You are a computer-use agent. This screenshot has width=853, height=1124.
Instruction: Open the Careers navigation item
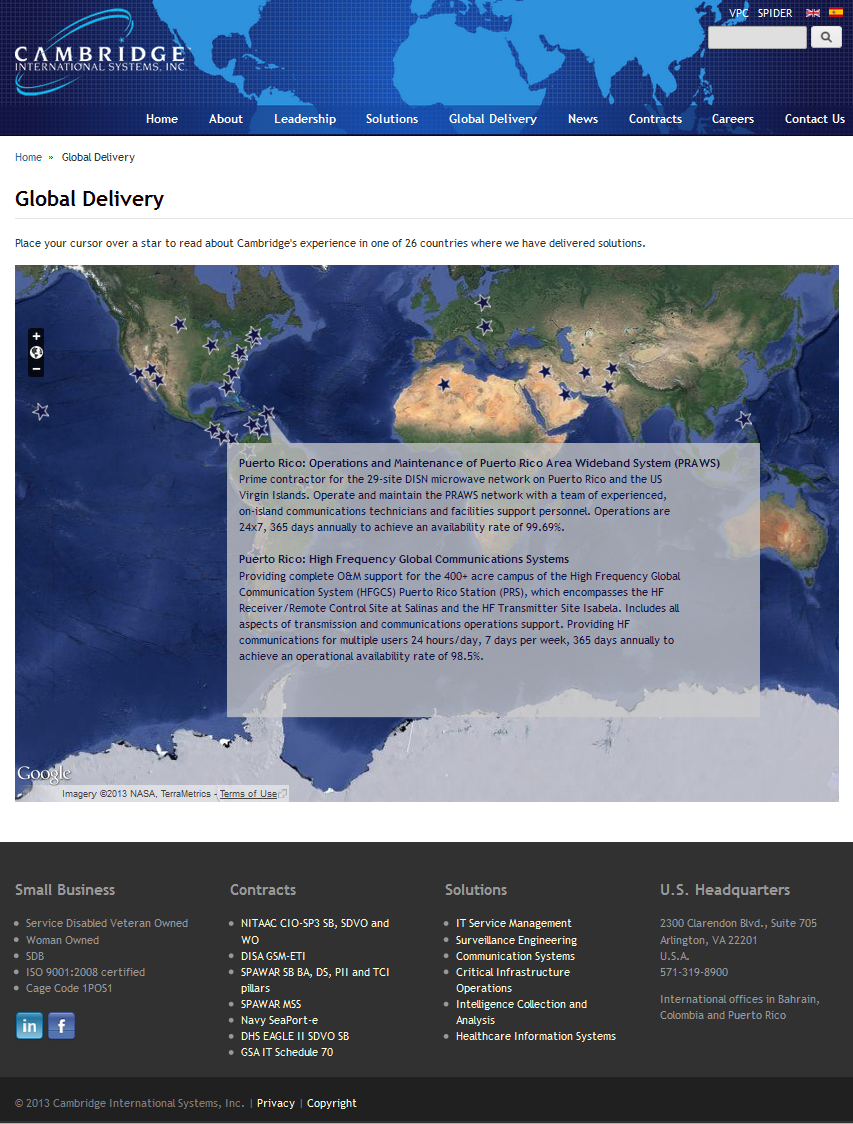[x=733, y=119]
